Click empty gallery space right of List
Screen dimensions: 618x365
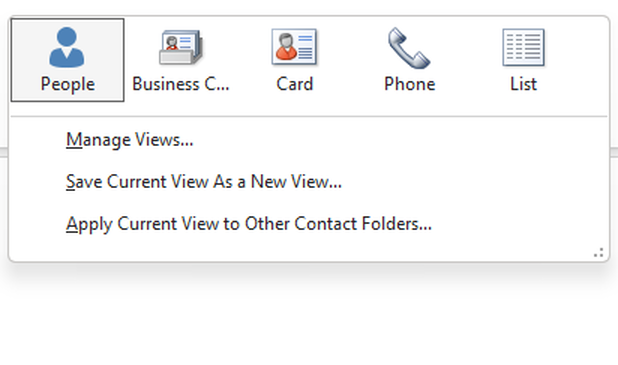pyautogui.click(x=577, y=59)
